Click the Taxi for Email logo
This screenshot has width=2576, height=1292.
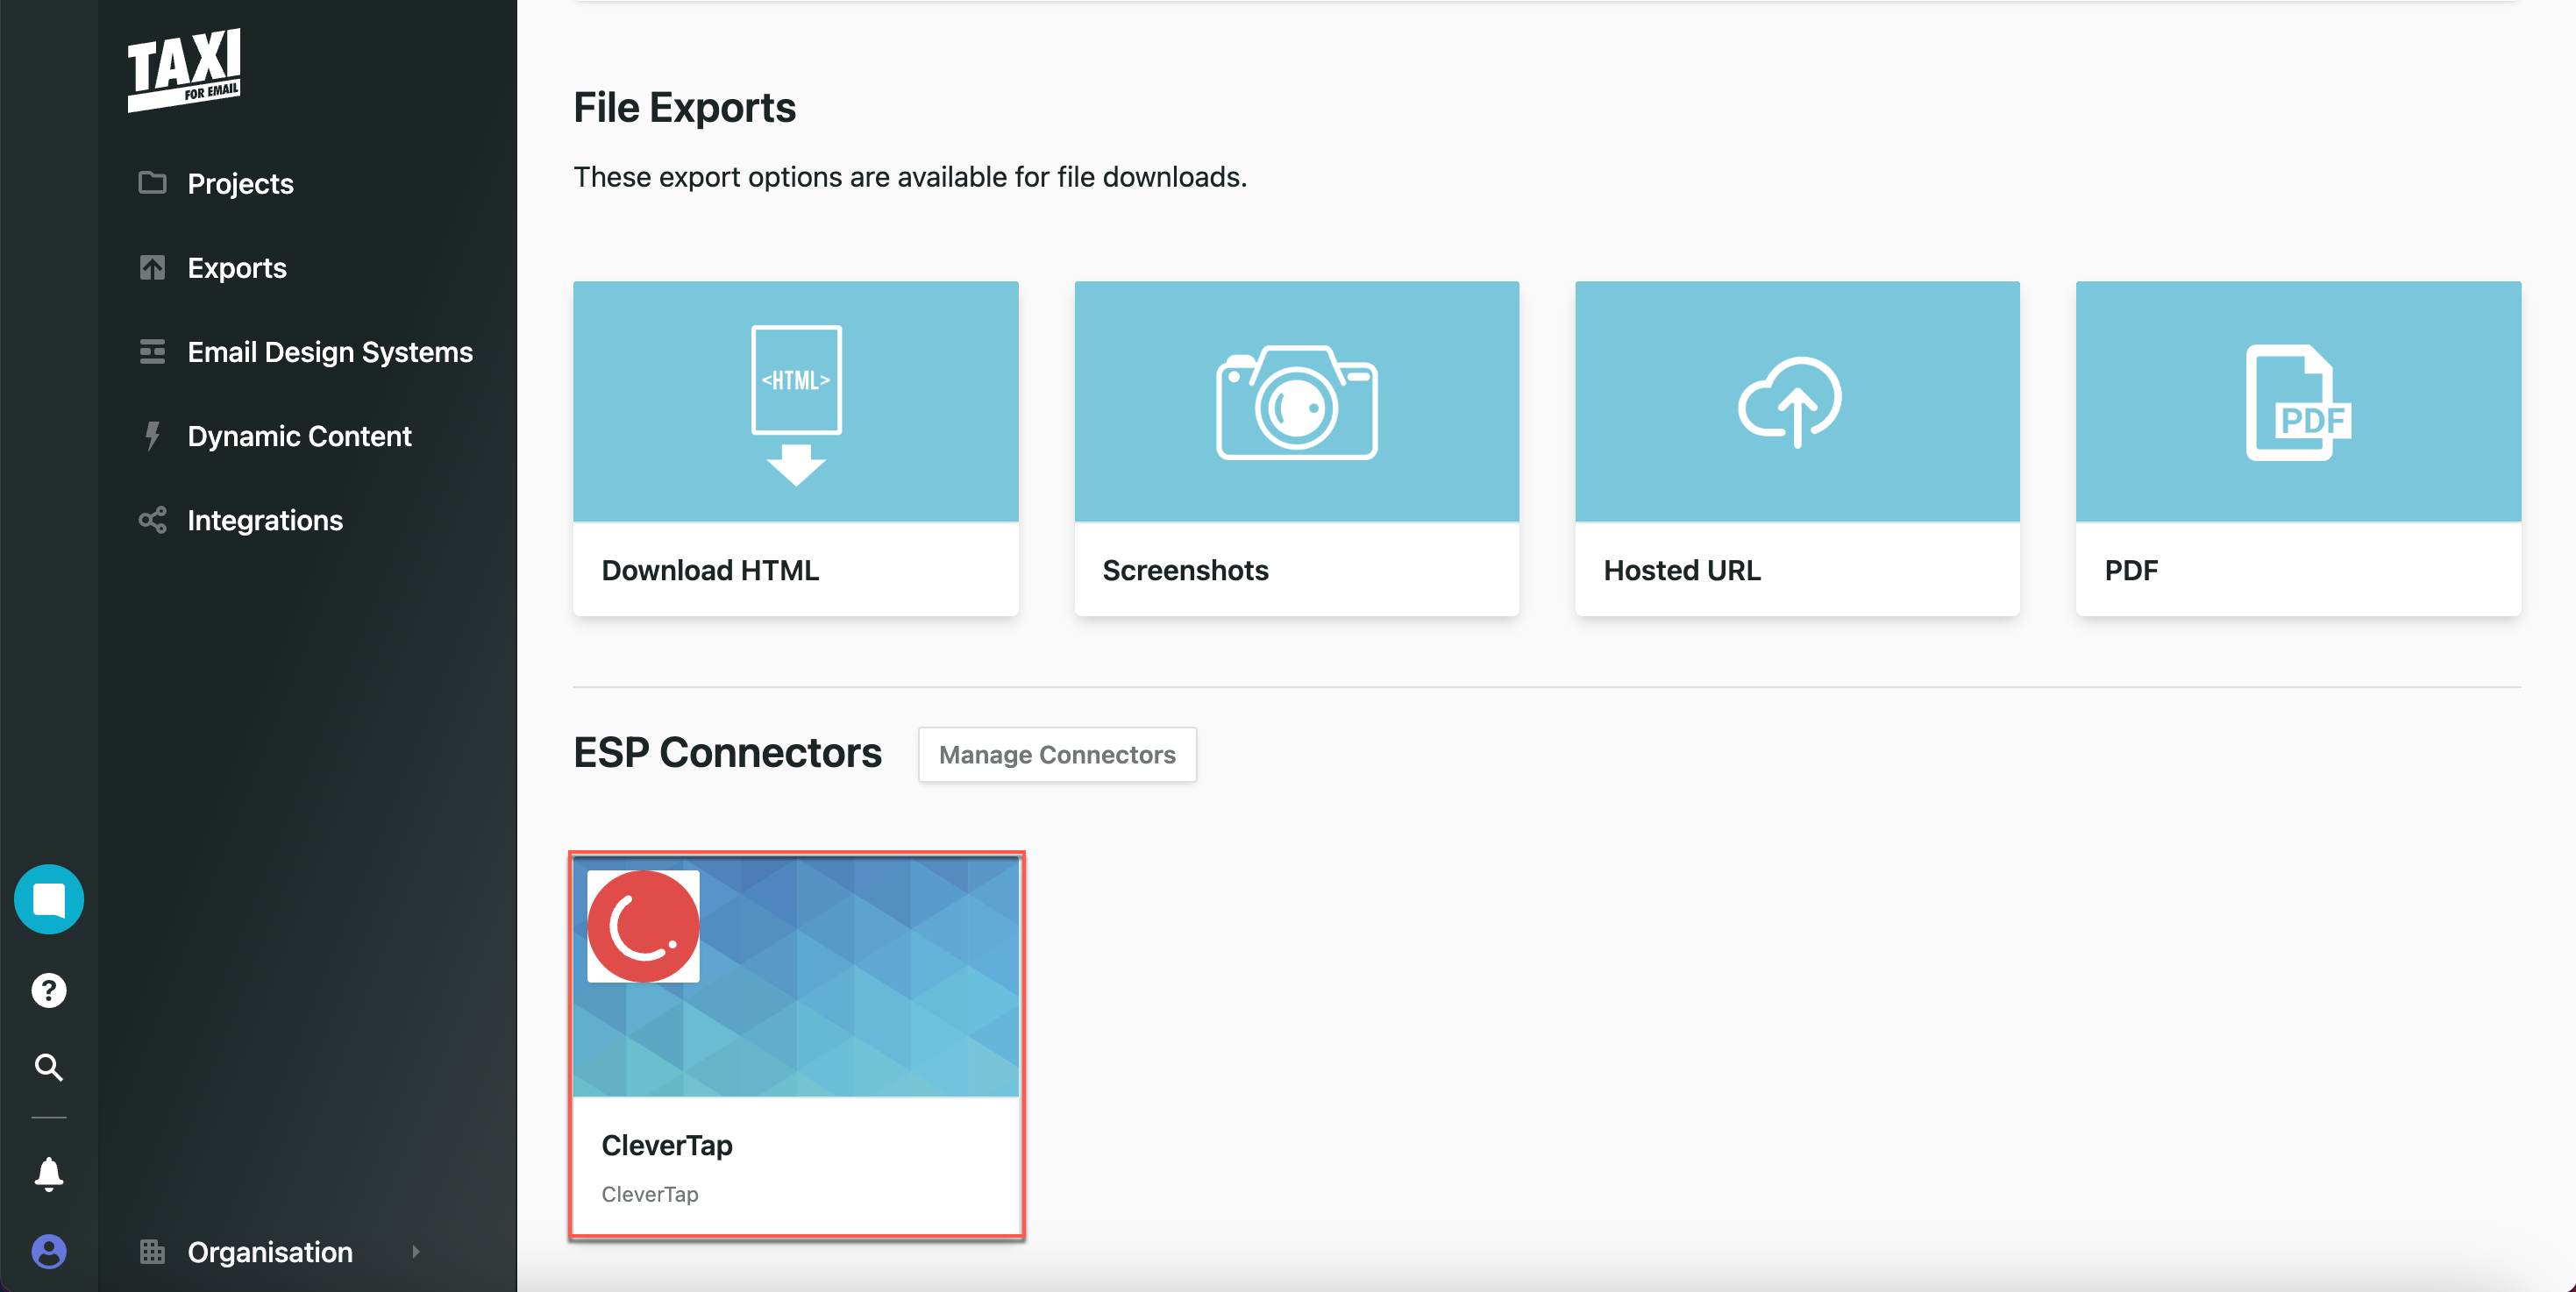click(184, 68)
